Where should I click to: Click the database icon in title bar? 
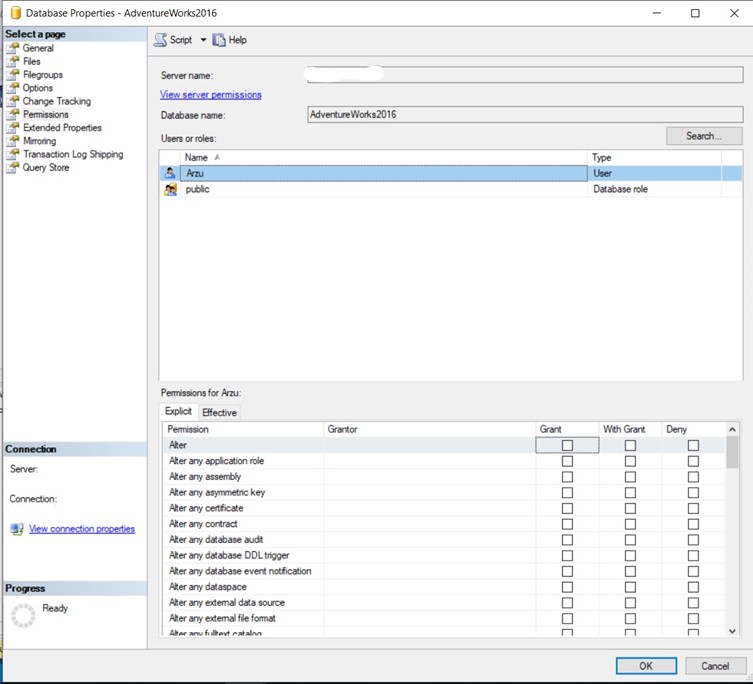point(15,13)
